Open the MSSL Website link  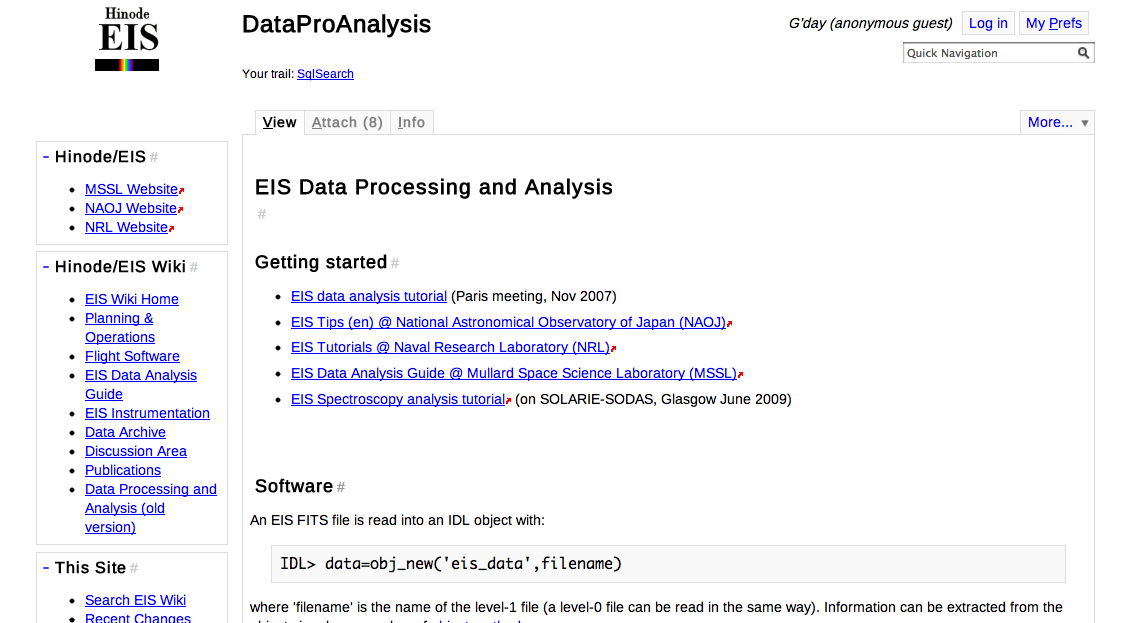pyautogui.click(x=131, y=189)
